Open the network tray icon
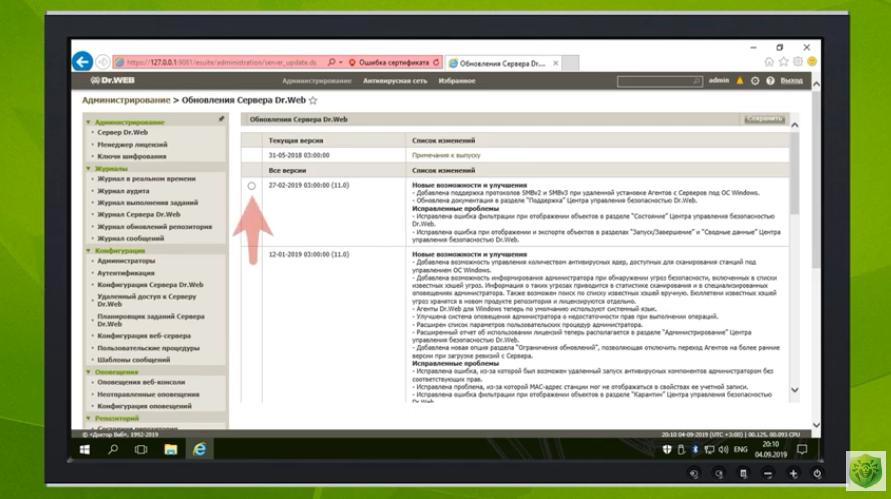This screenshot has height=499, width=891. (709, 450)
